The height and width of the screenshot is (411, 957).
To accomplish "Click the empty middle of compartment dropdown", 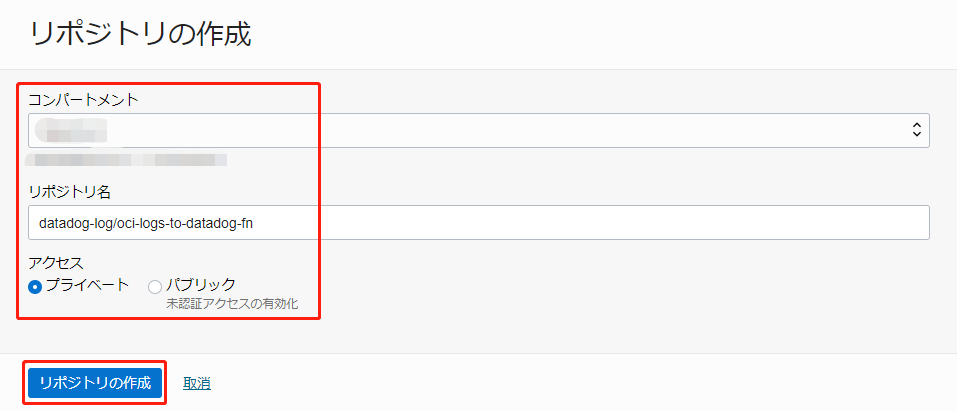I will click(x=500, y=130).
